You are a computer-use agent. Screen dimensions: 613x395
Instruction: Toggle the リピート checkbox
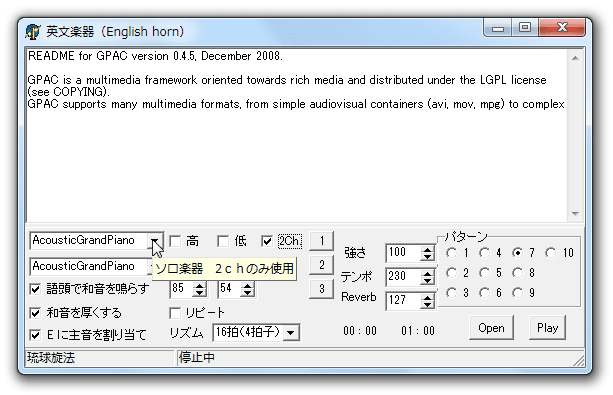tap(175, 313)
